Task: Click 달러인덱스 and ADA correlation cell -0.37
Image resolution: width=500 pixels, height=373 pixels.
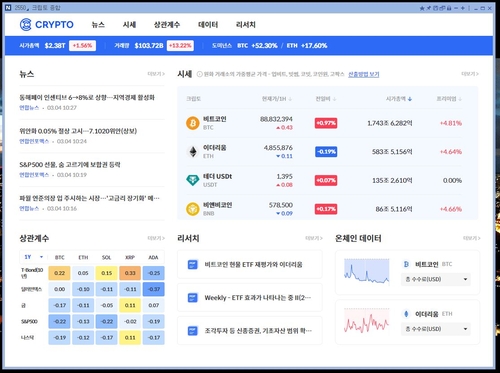Action: tap(154, 289)
